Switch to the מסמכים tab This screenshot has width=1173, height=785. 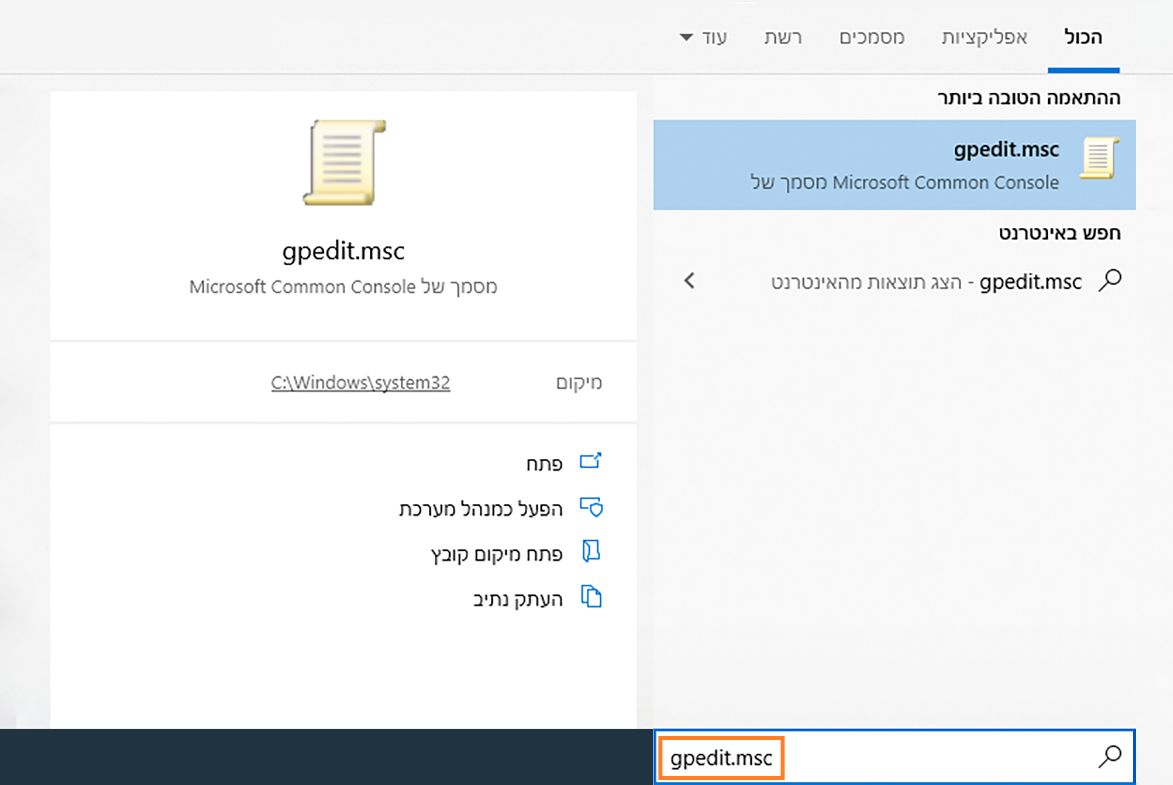tap(872, 37)
